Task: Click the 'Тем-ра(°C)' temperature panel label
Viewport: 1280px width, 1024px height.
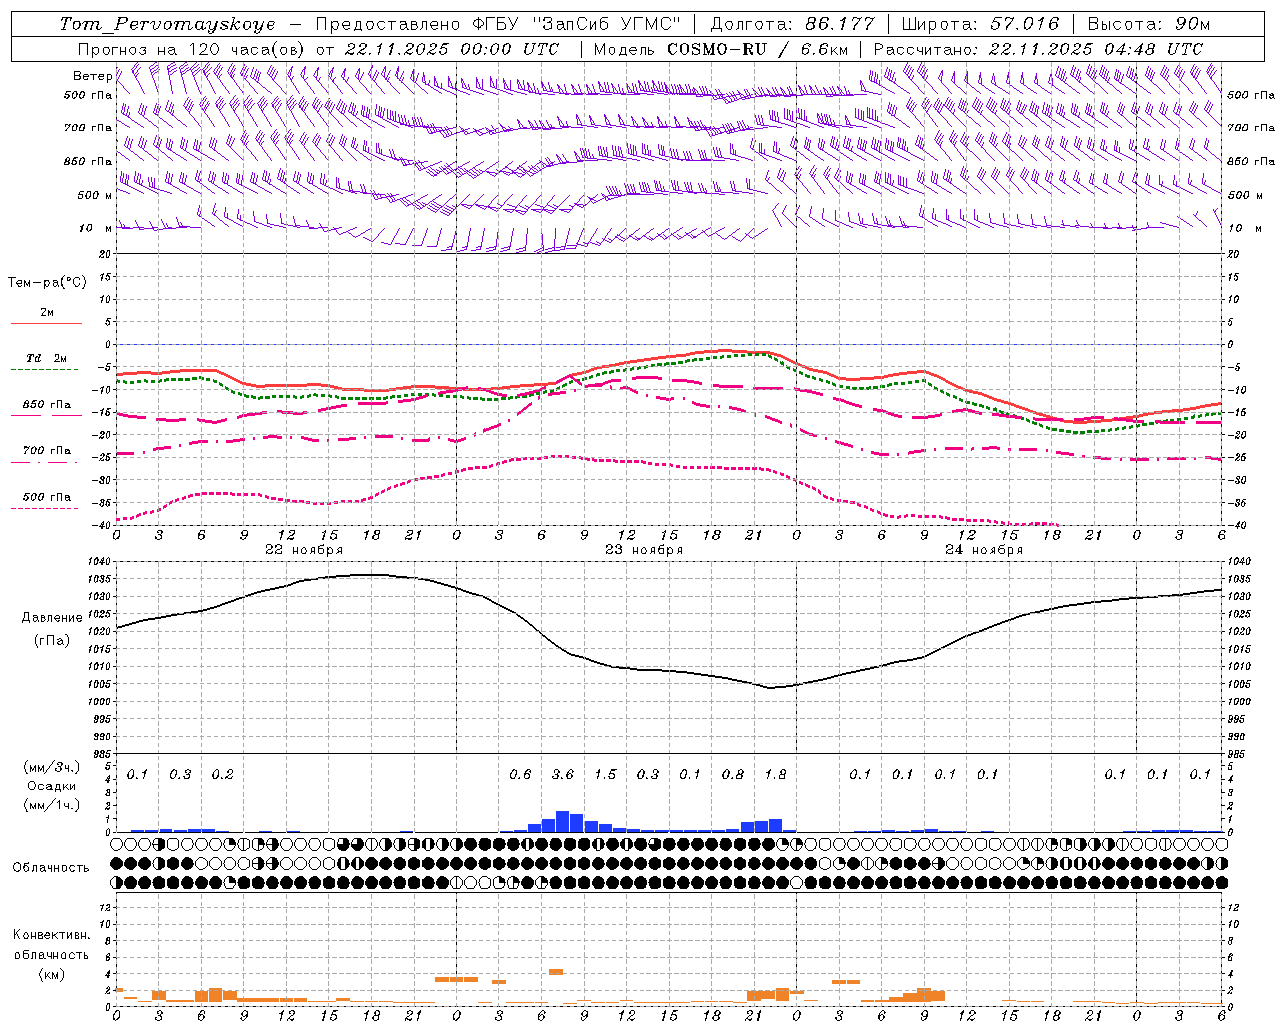Action: [x=47, y=283]
